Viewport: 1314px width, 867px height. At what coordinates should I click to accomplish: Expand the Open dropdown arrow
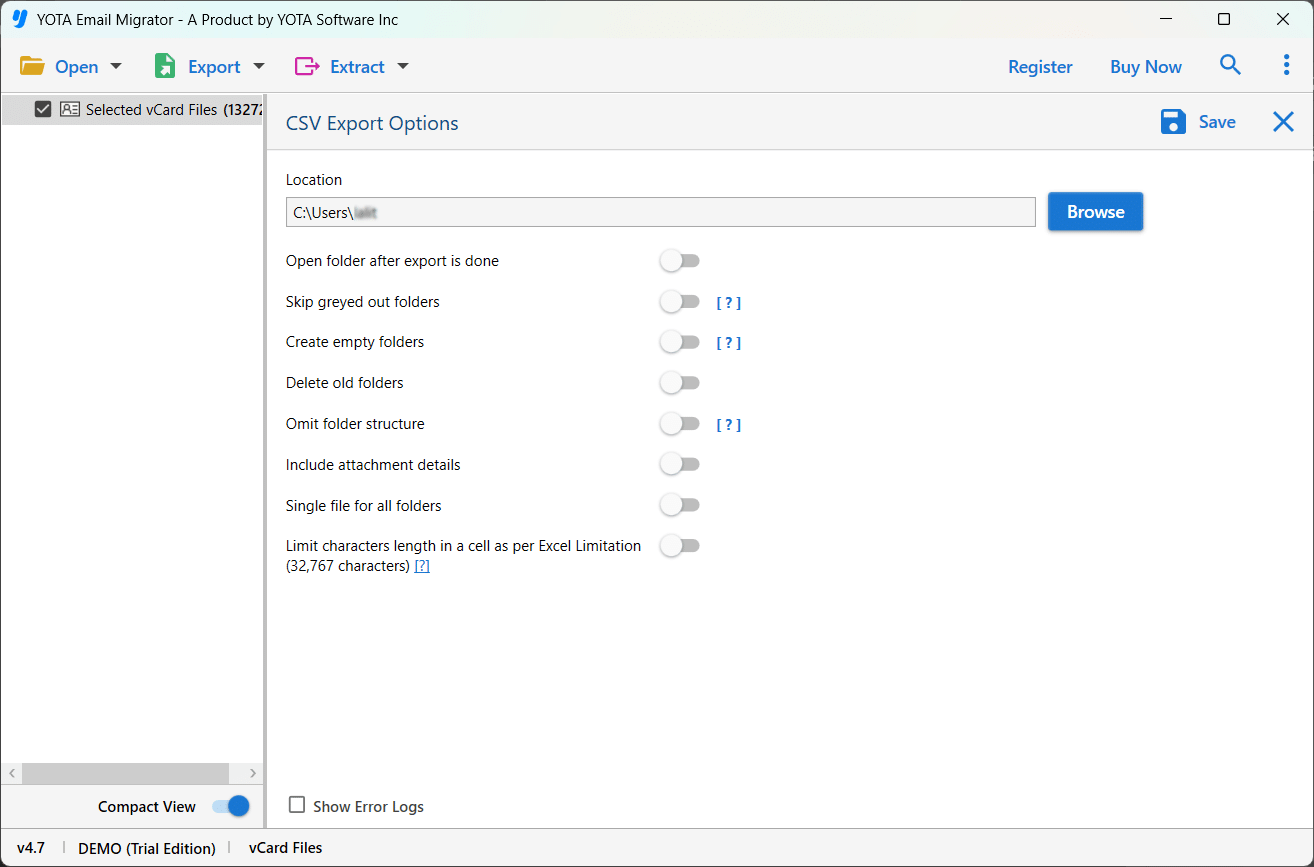tap(116, 67)
